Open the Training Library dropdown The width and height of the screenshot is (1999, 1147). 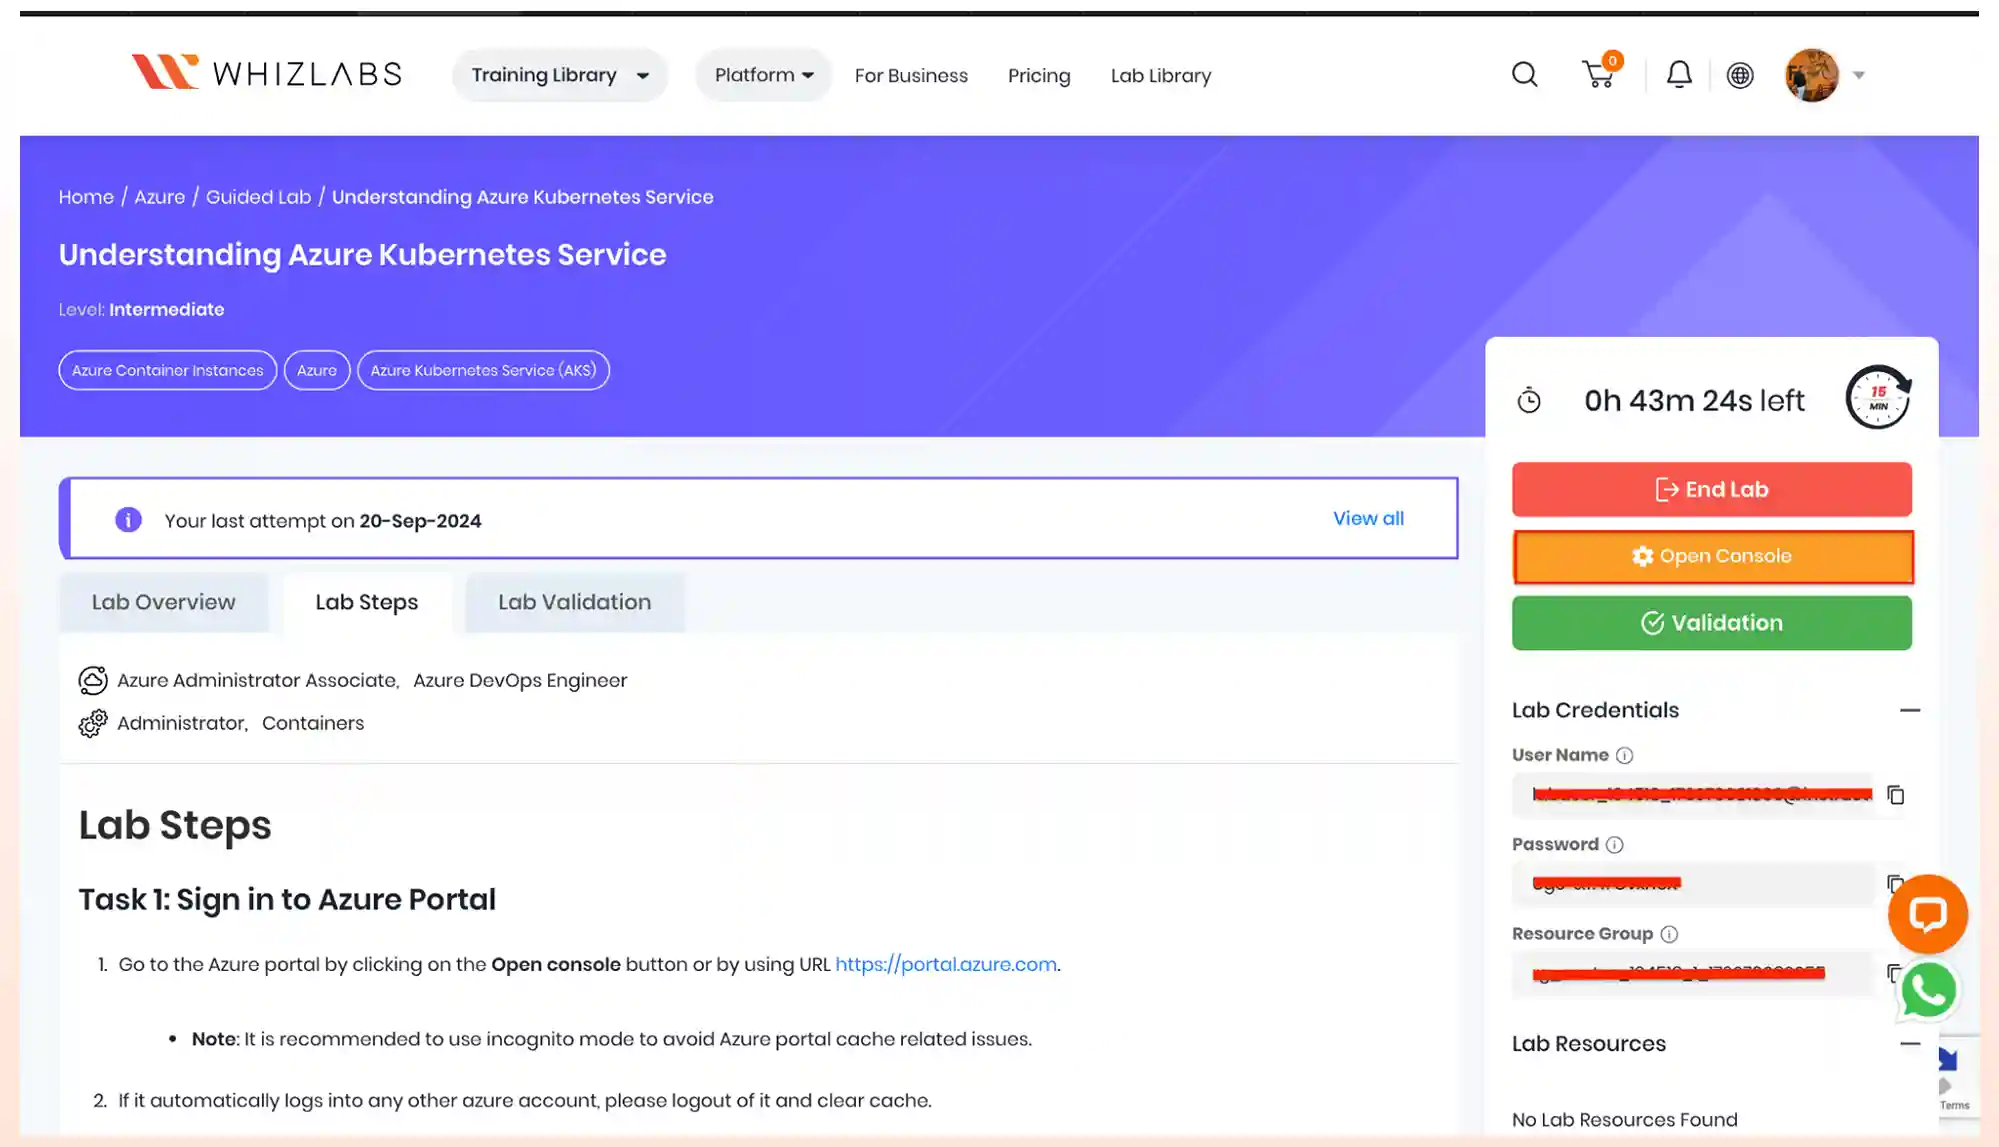click(560, 75)
